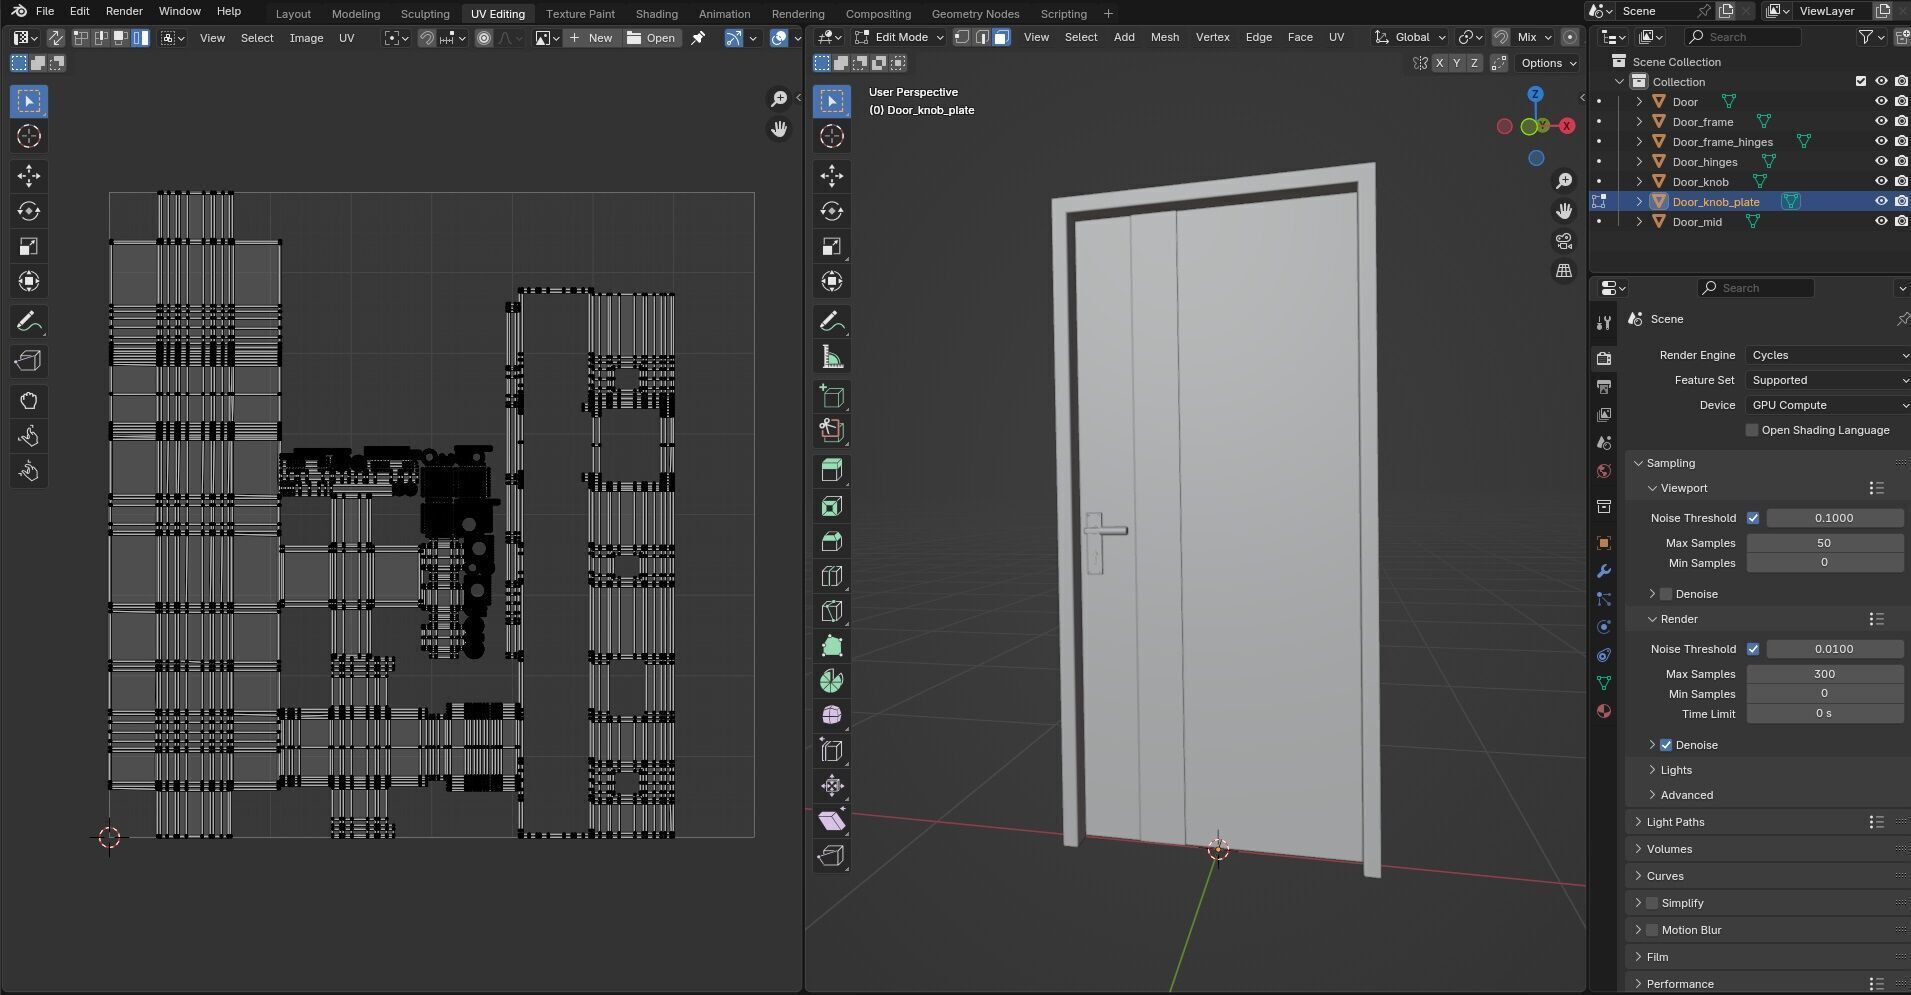Collapse the Sampling panel
This screenshot has width=1911, height=995.
(x=1670, y=463)
